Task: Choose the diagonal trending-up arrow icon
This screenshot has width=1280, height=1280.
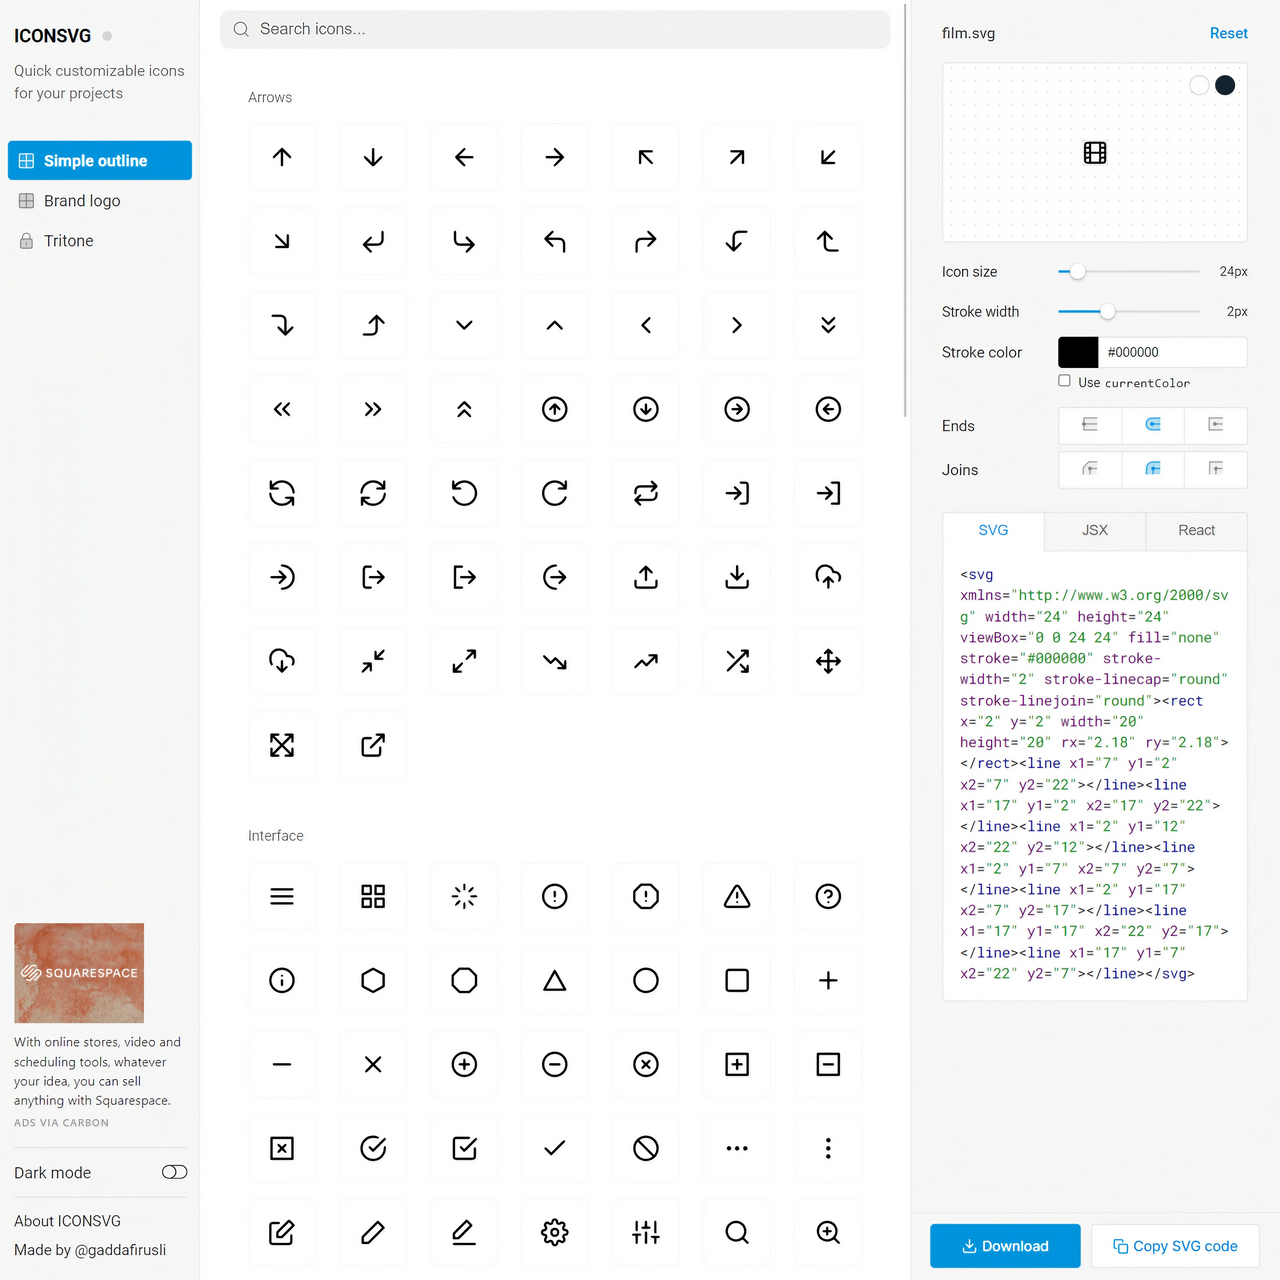Action: [646, 661]
